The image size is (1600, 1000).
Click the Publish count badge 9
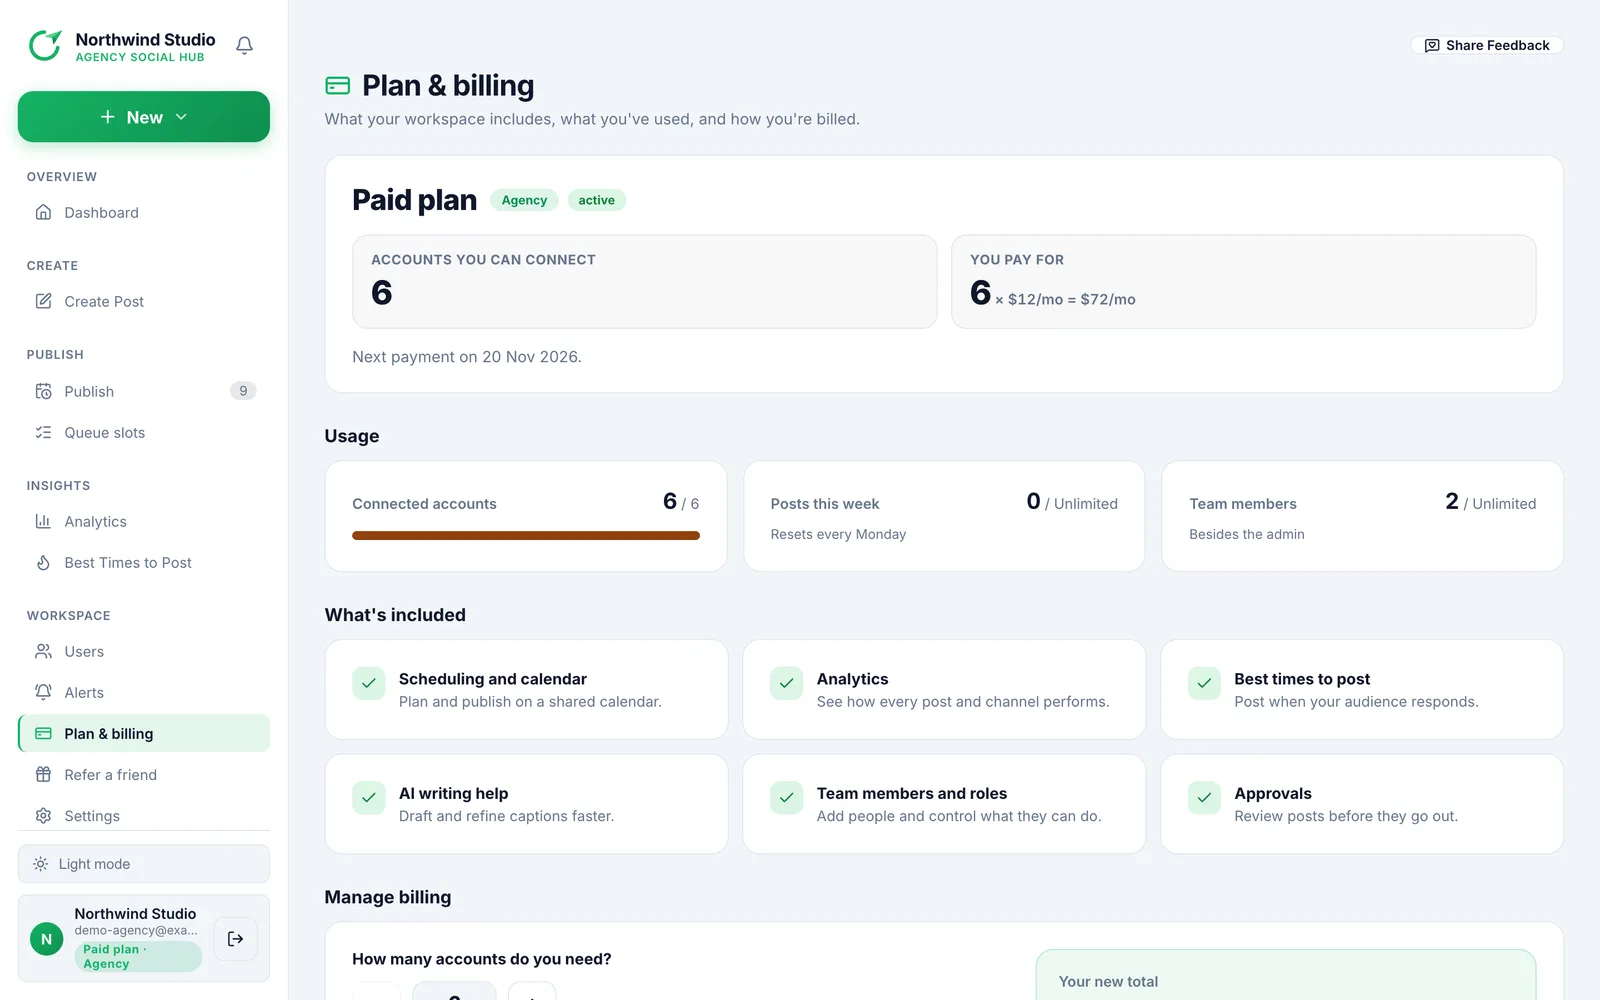(243, 391)
